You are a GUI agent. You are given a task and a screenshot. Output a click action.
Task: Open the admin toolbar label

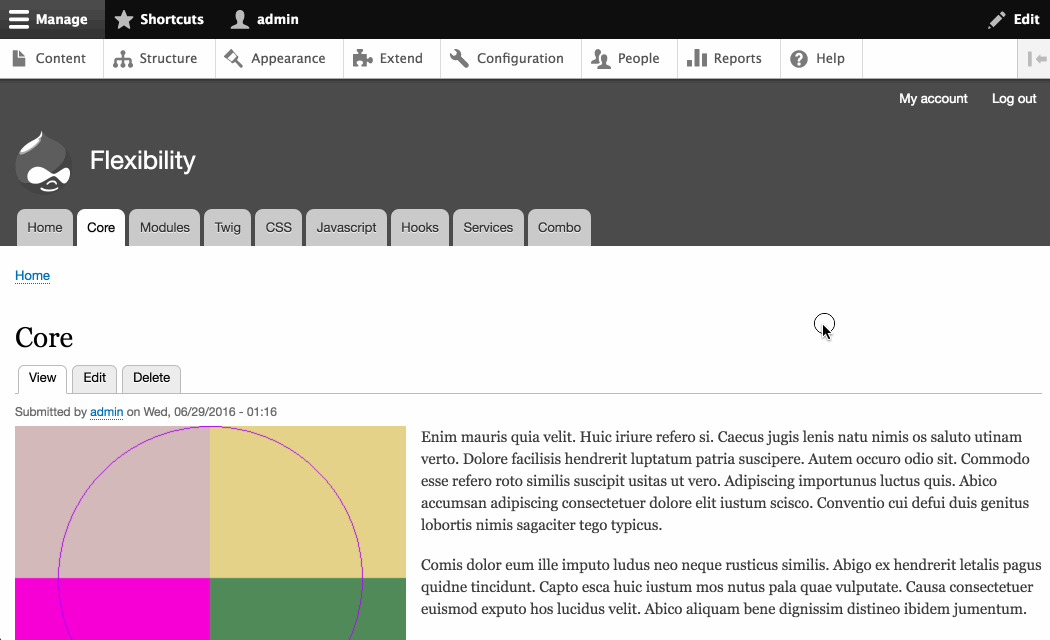click(277, 19)
